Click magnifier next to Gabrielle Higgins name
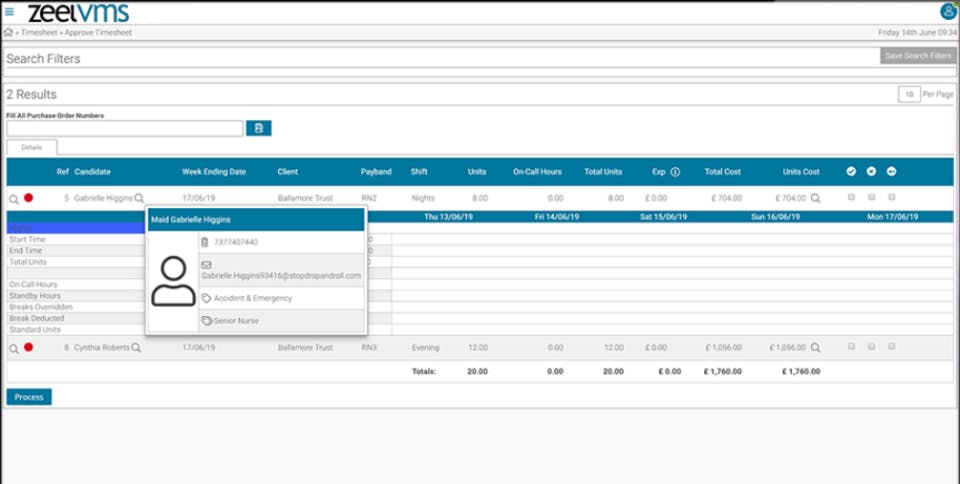960x484 pixels. click(x=139, y=198)
